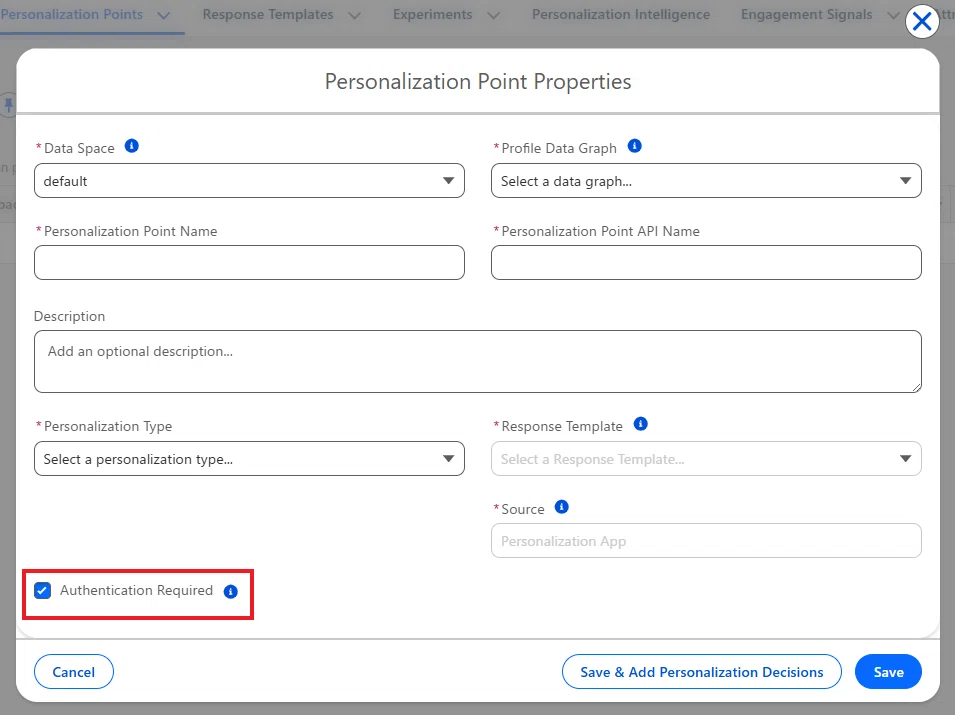Image resolution: width=955 pixels, height=715 pixels.
Task: Click the Cancel button
Action: click(x=74, y=672)
